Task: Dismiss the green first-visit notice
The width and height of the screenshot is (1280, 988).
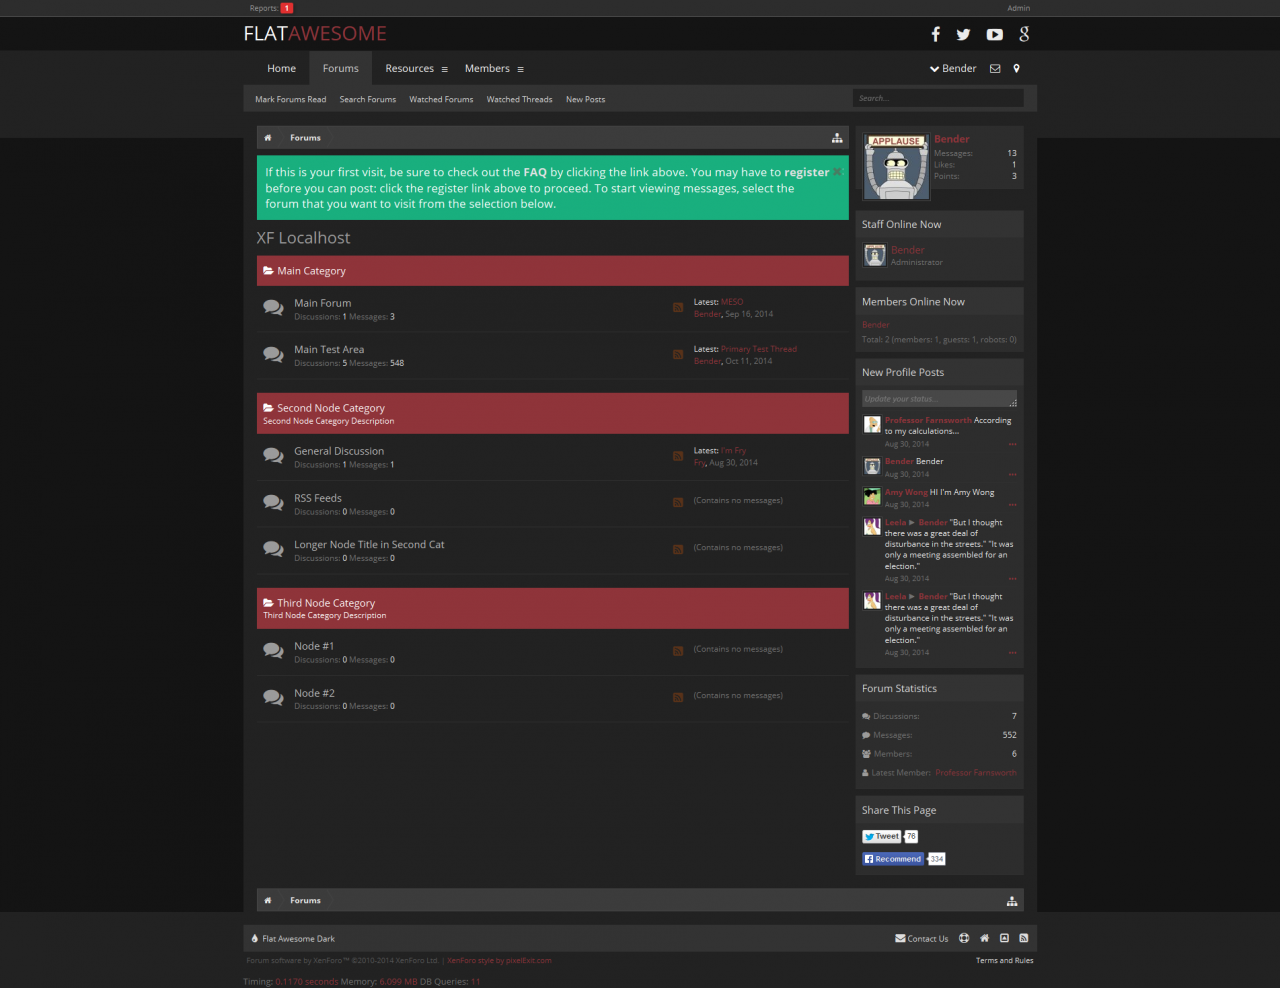Action: point(838,172)
